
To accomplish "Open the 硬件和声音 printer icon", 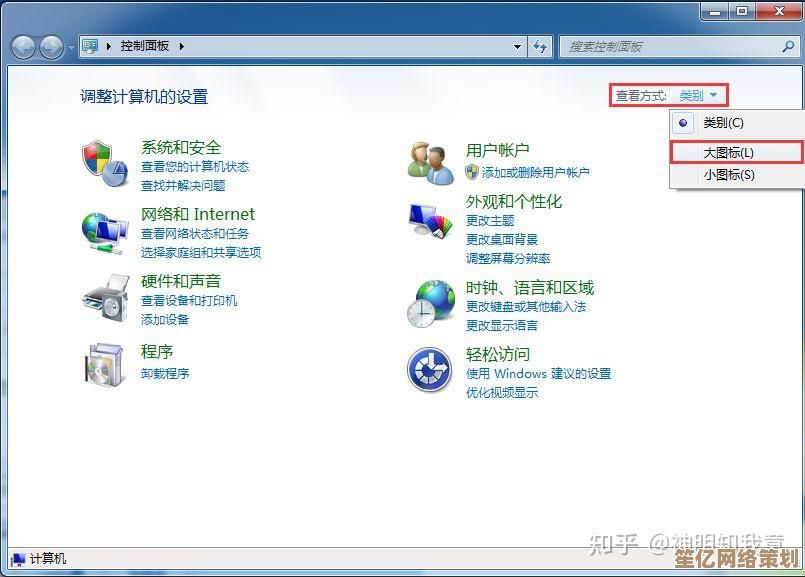I will click(105, 297).
